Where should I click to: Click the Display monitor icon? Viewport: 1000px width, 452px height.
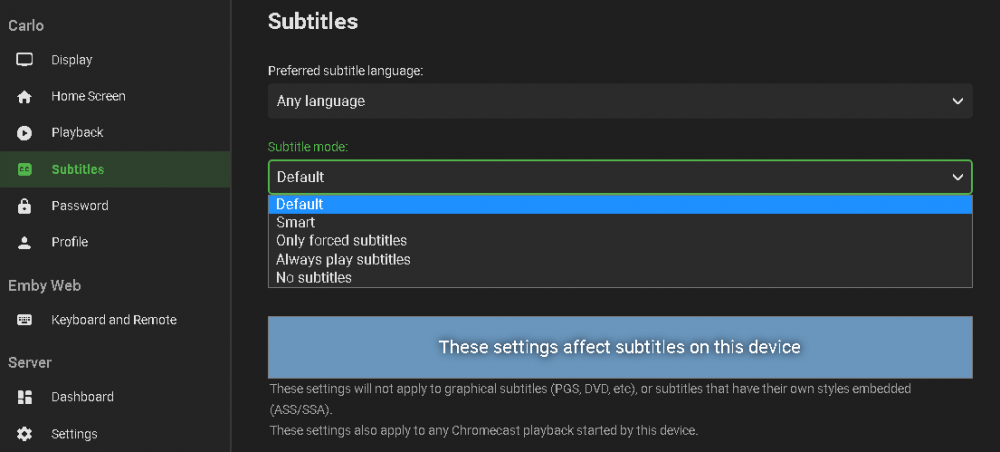25,60
